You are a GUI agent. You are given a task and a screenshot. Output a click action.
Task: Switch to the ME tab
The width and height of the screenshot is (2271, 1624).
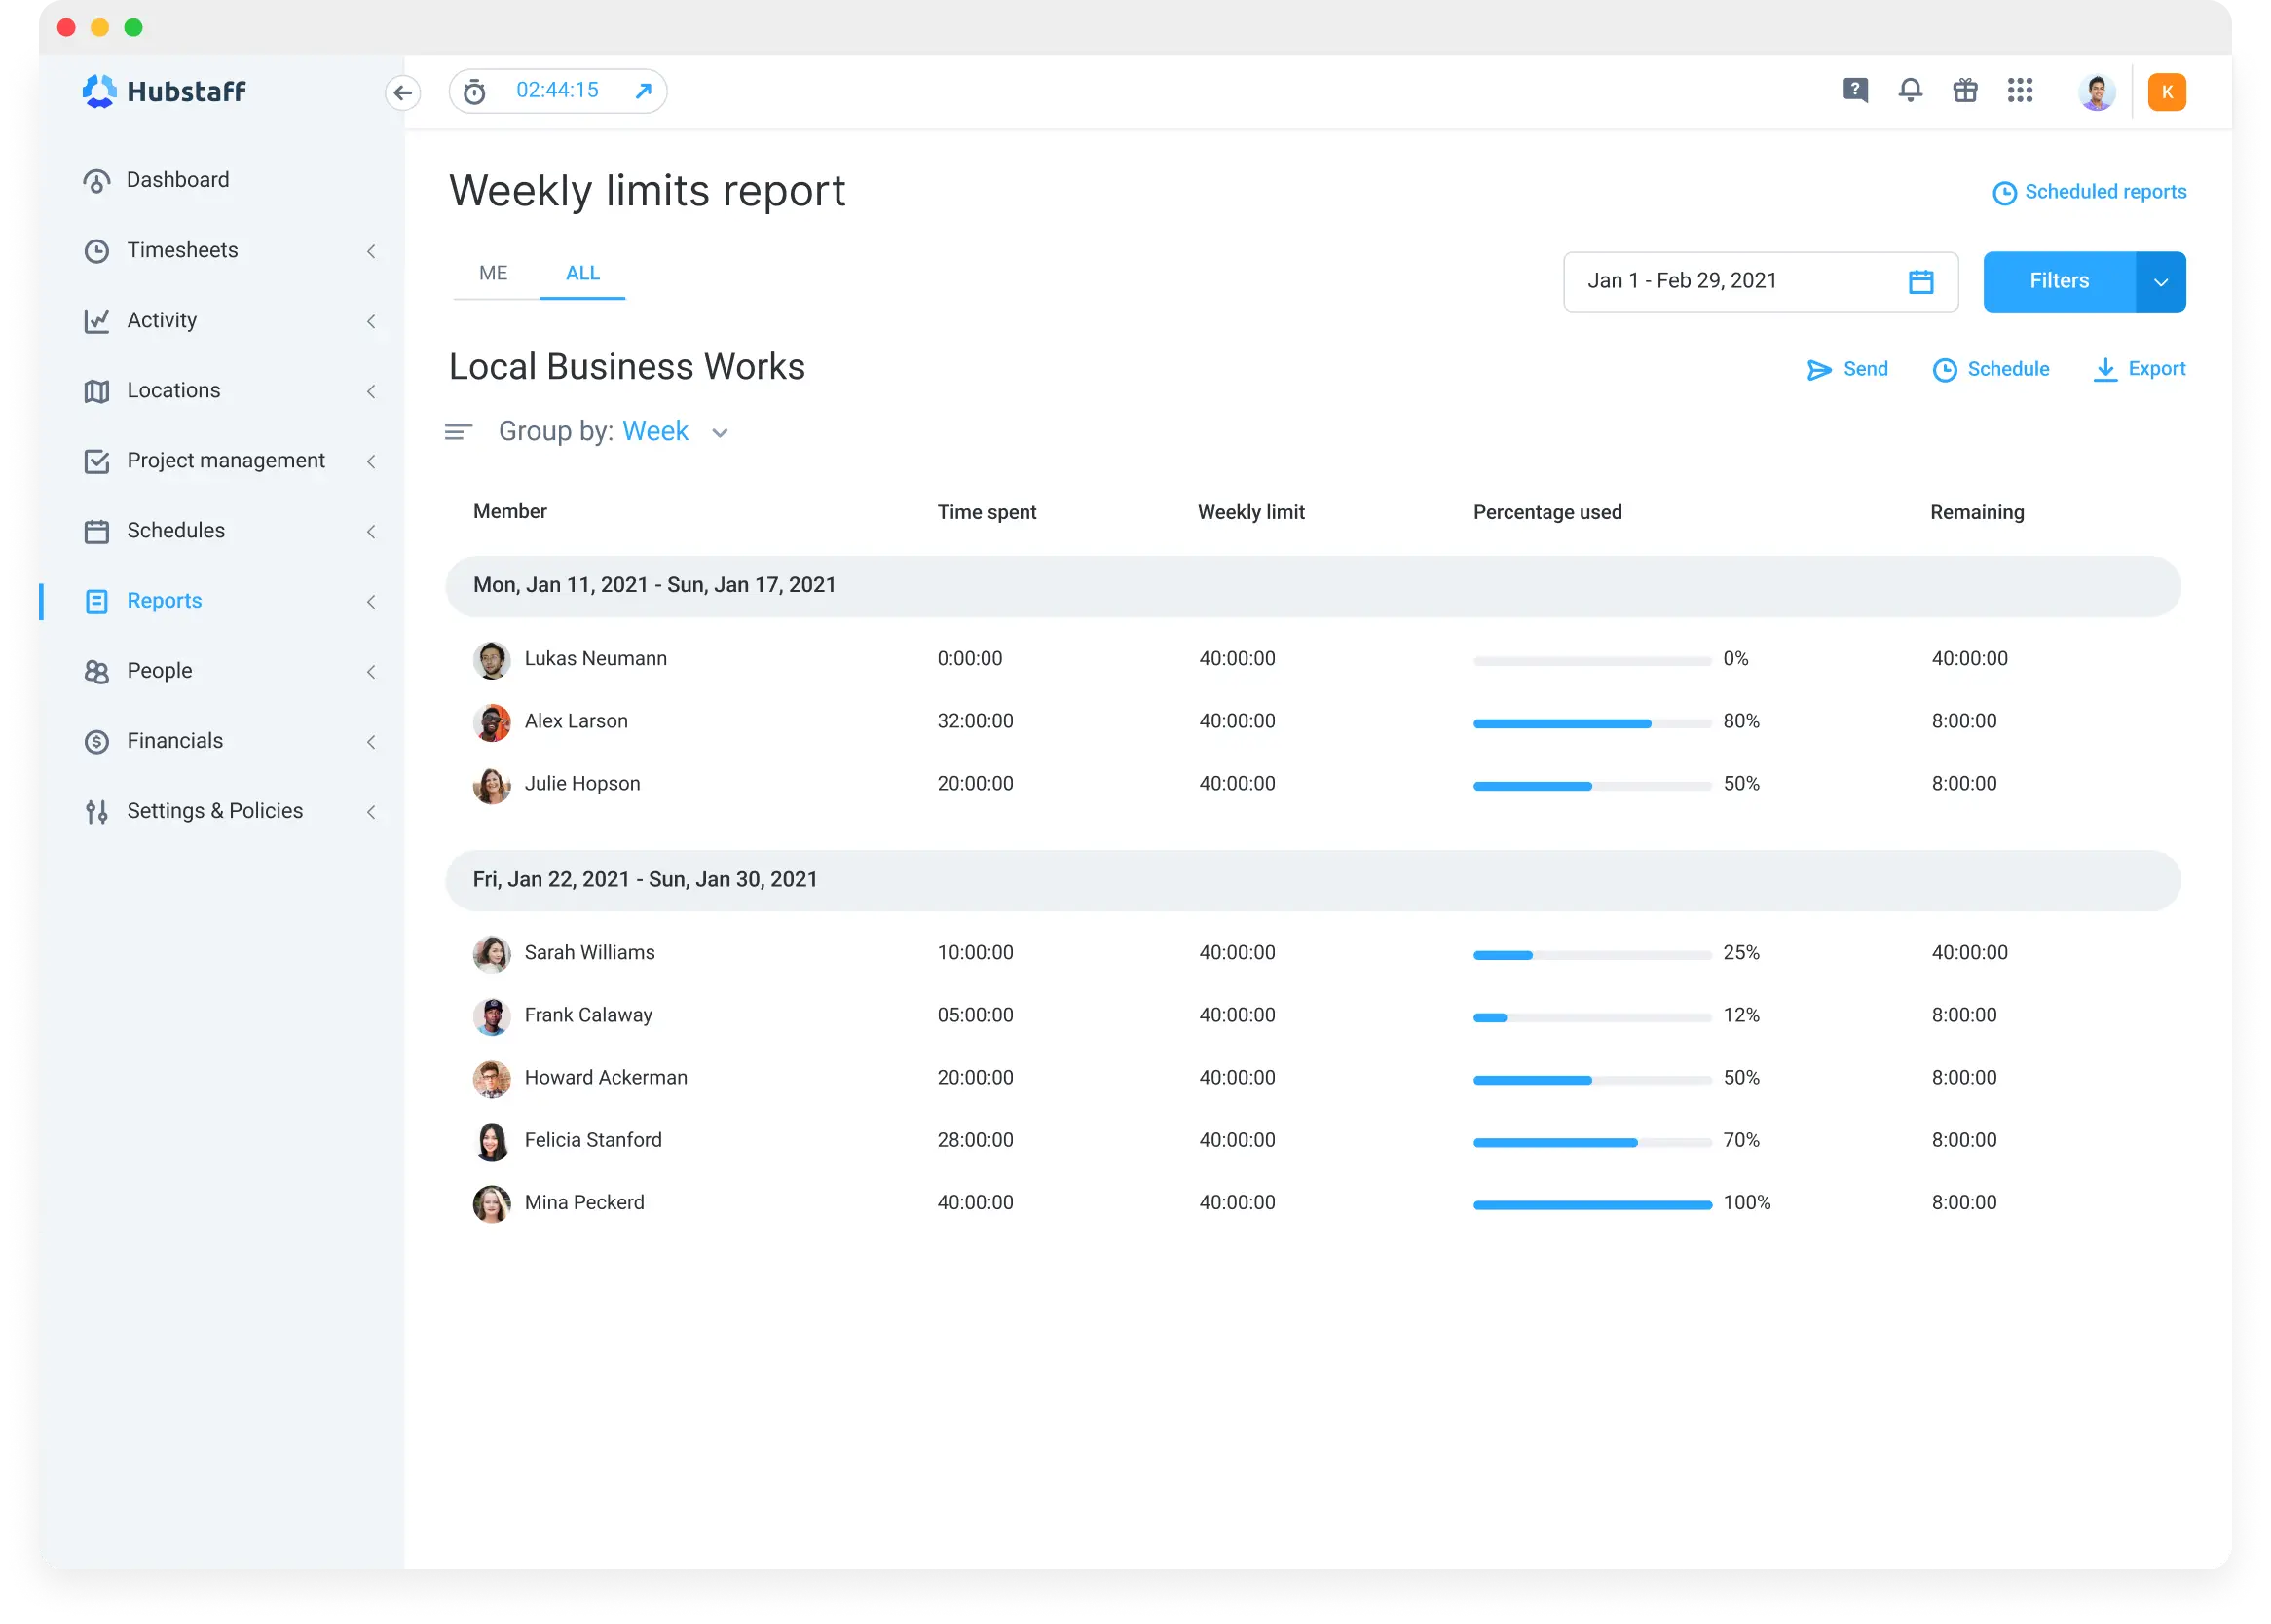492,272
